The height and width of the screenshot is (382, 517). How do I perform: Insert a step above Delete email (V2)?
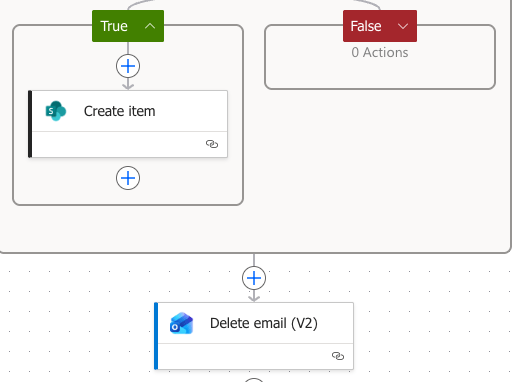254,278
